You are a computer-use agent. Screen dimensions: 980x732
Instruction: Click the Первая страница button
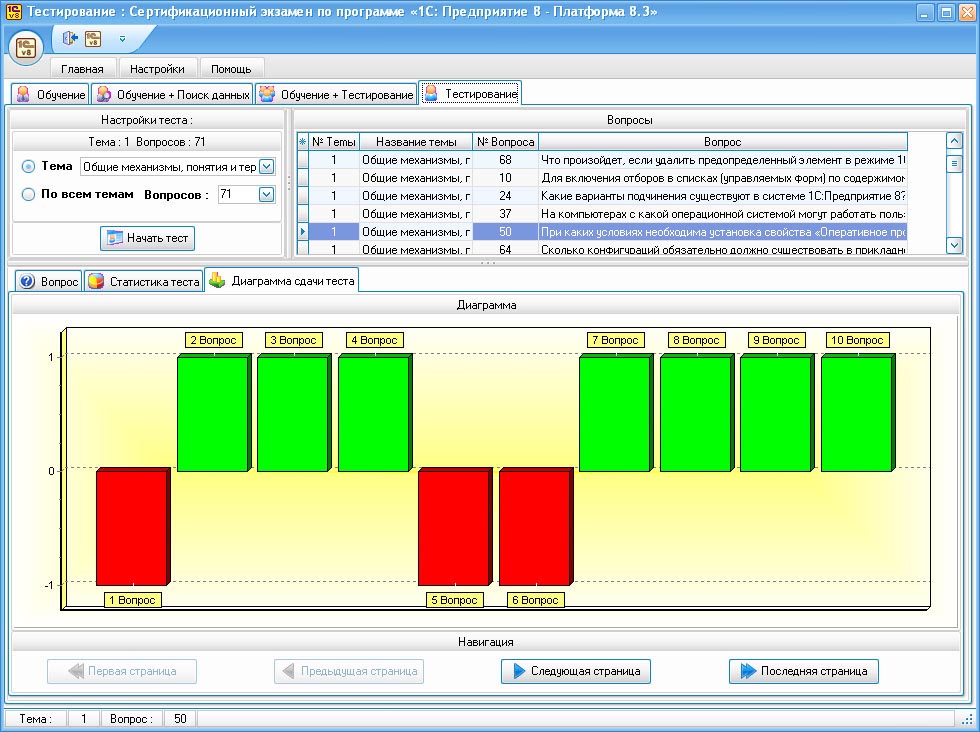point(122,671)
